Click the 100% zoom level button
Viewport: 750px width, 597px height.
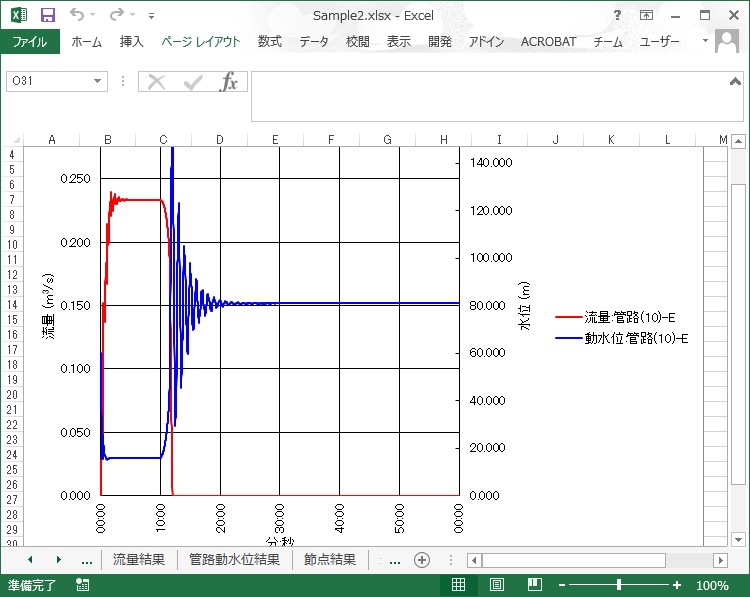point(712,586)
